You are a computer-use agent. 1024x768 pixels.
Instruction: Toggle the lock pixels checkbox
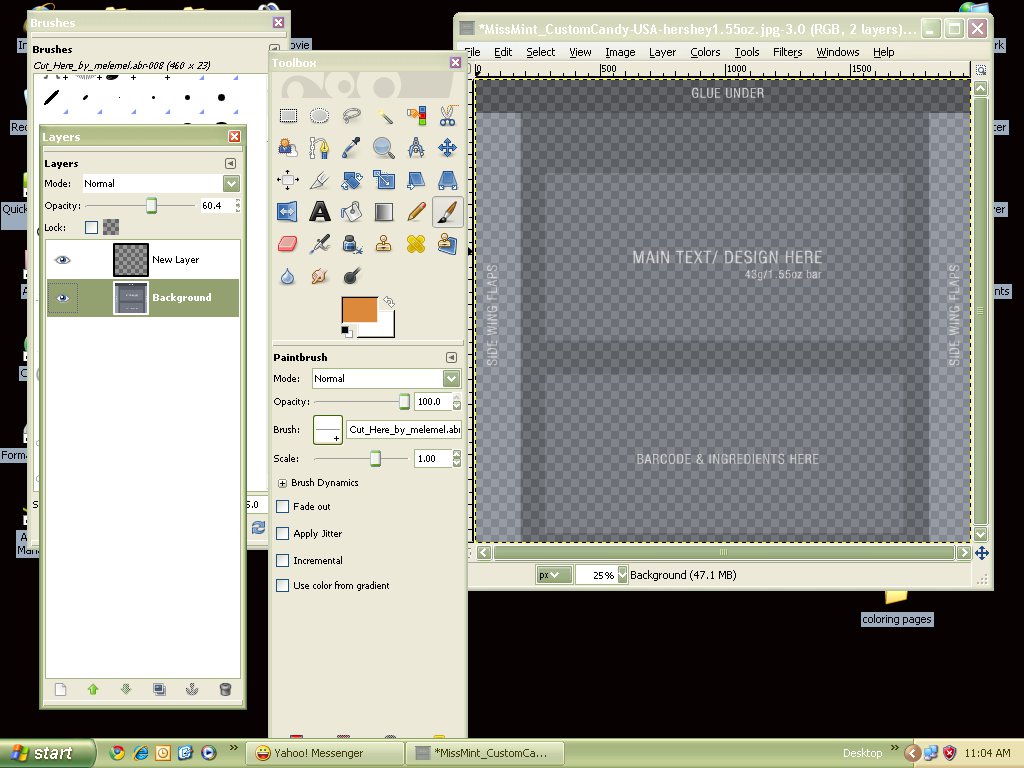[91, 227]
